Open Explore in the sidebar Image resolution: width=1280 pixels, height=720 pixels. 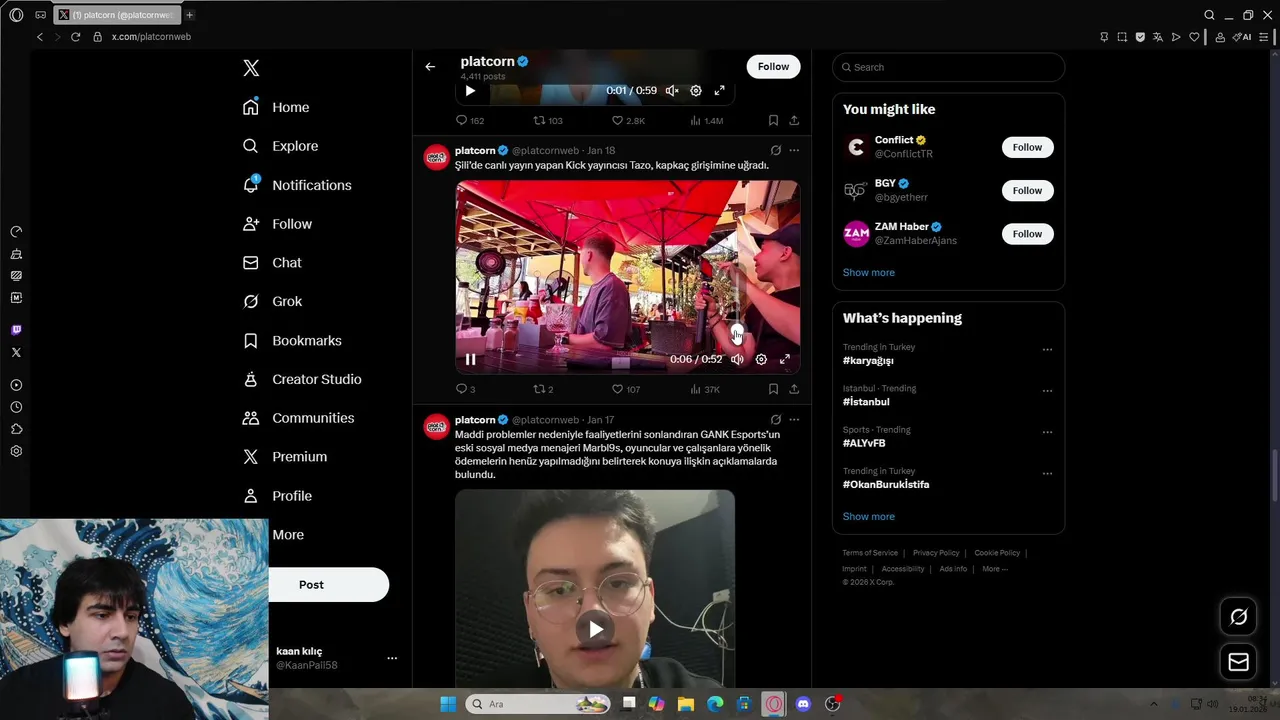[280, 146]
